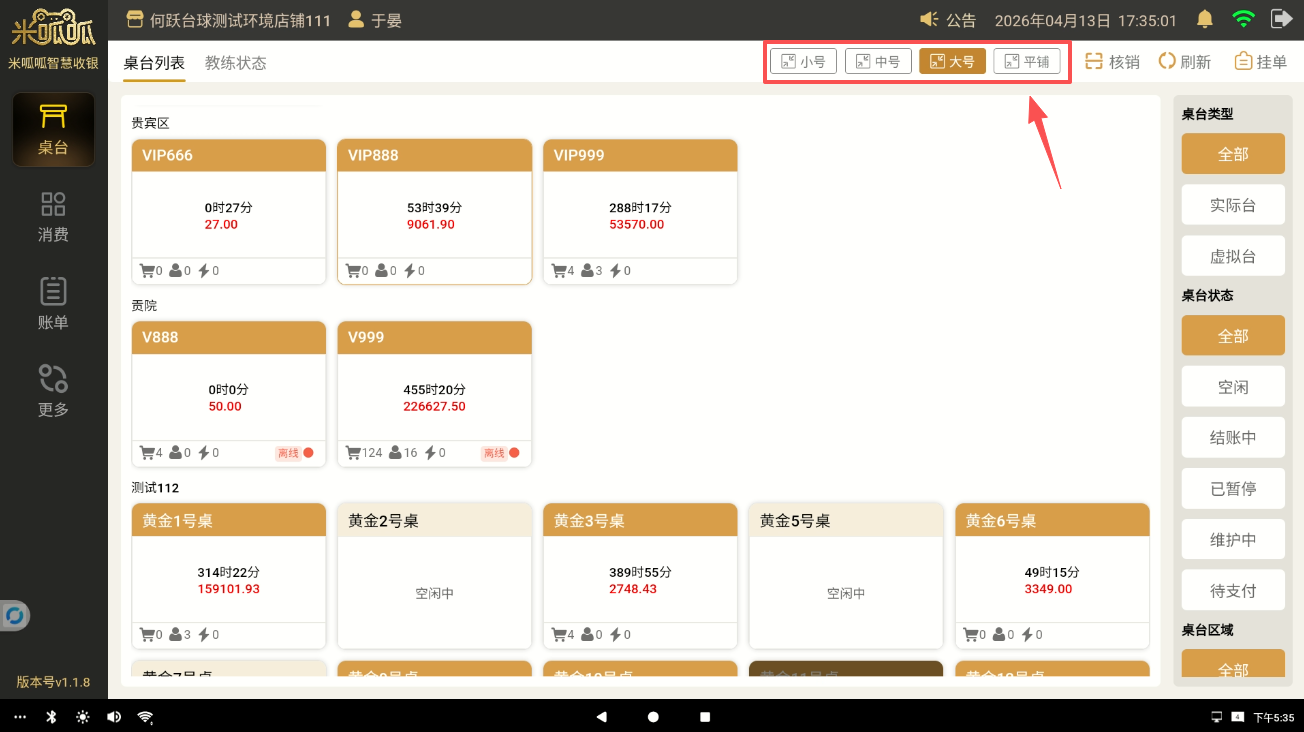
Task: Filter table status by 待支付
Action: (1232, 591)
